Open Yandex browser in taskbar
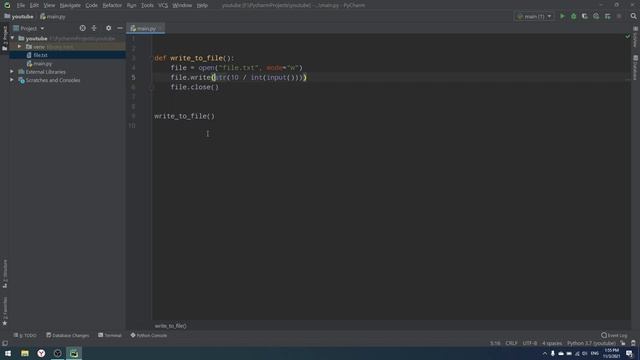640x360 pixels. click(x=41, y=353)
